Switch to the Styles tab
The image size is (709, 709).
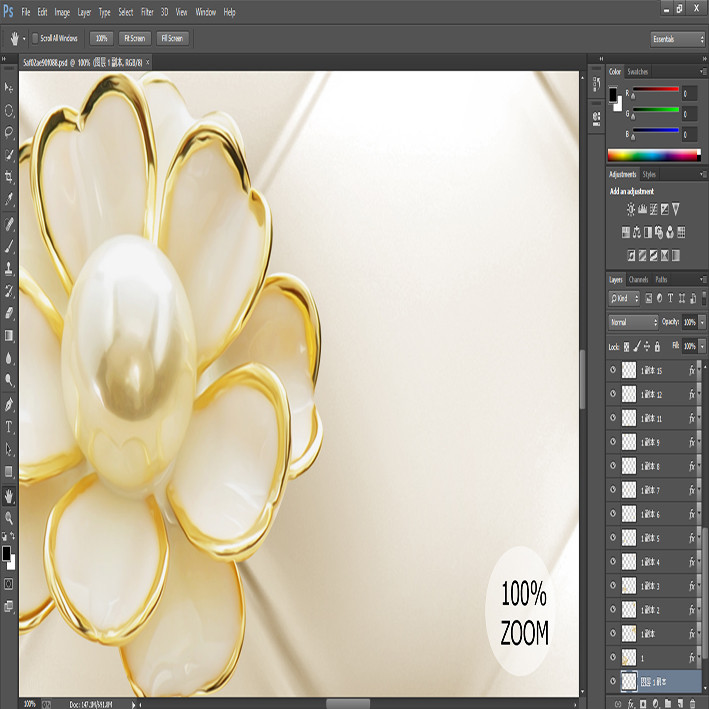coord(649,174)
